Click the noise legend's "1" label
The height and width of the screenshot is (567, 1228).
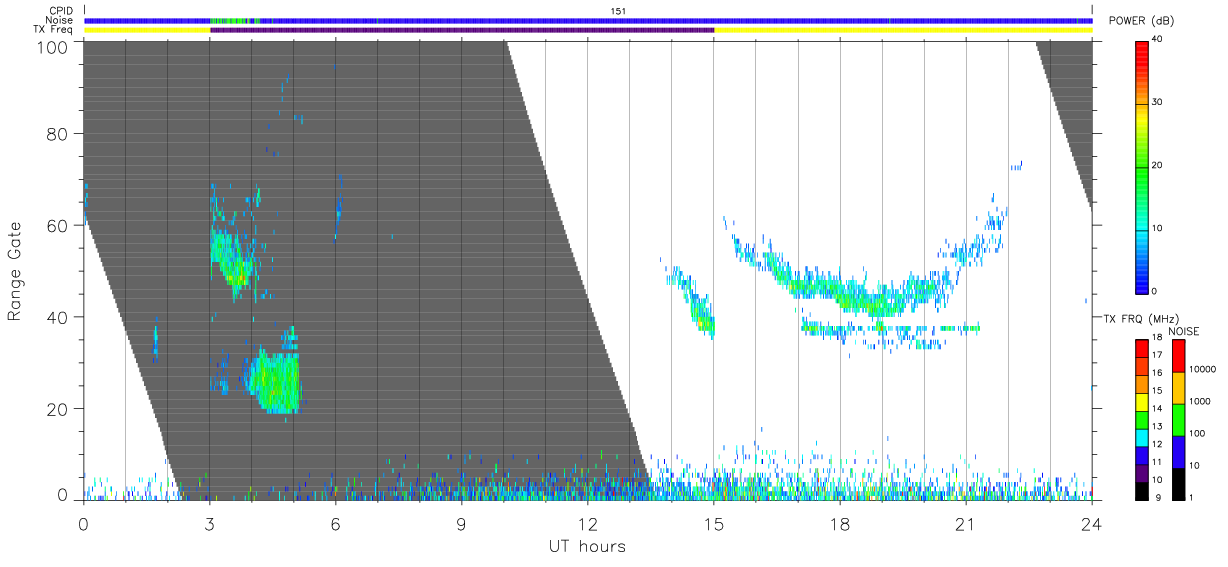1193,497
